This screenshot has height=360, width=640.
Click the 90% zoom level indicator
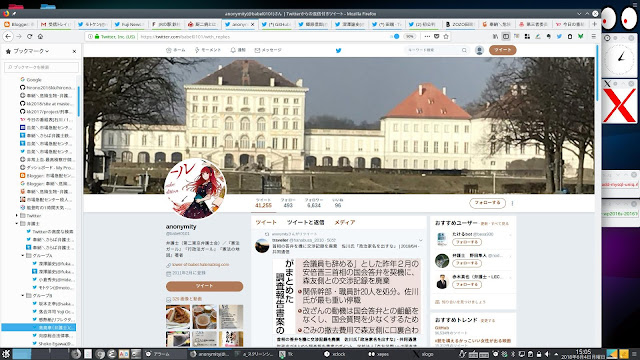point(409,36)
